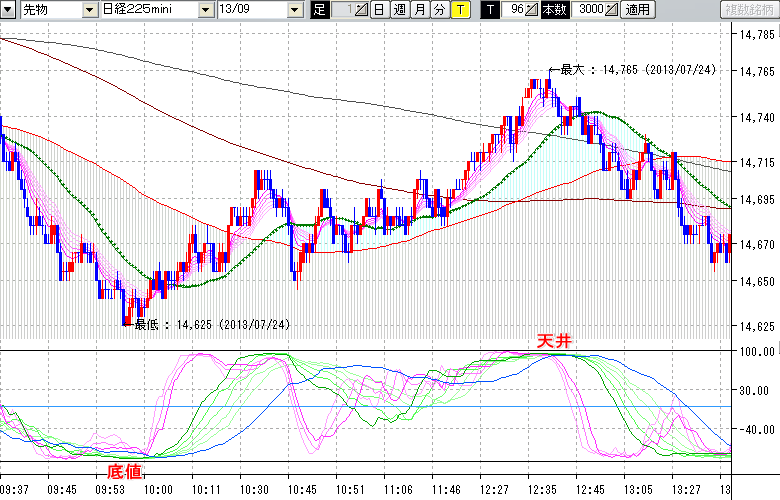
Task: Click the small leftmost toolbar dropdown arrow
Action: pyautogui.click(x=8, y=10)
